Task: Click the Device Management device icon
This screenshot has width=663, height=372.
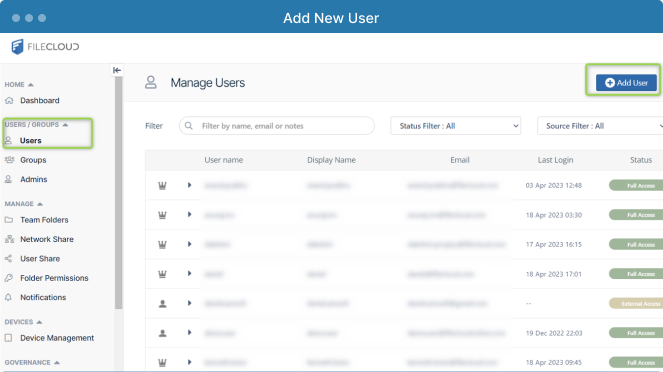Action: pyautogui.click(x=8, y=338)
